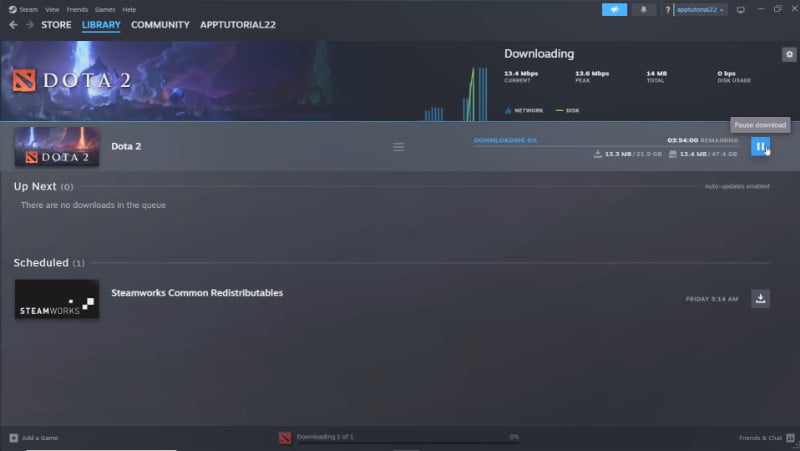This screenshot has width=800, height=451.
Task: Click 'There are no downloads in the queue'
Action: coord(93,205)
